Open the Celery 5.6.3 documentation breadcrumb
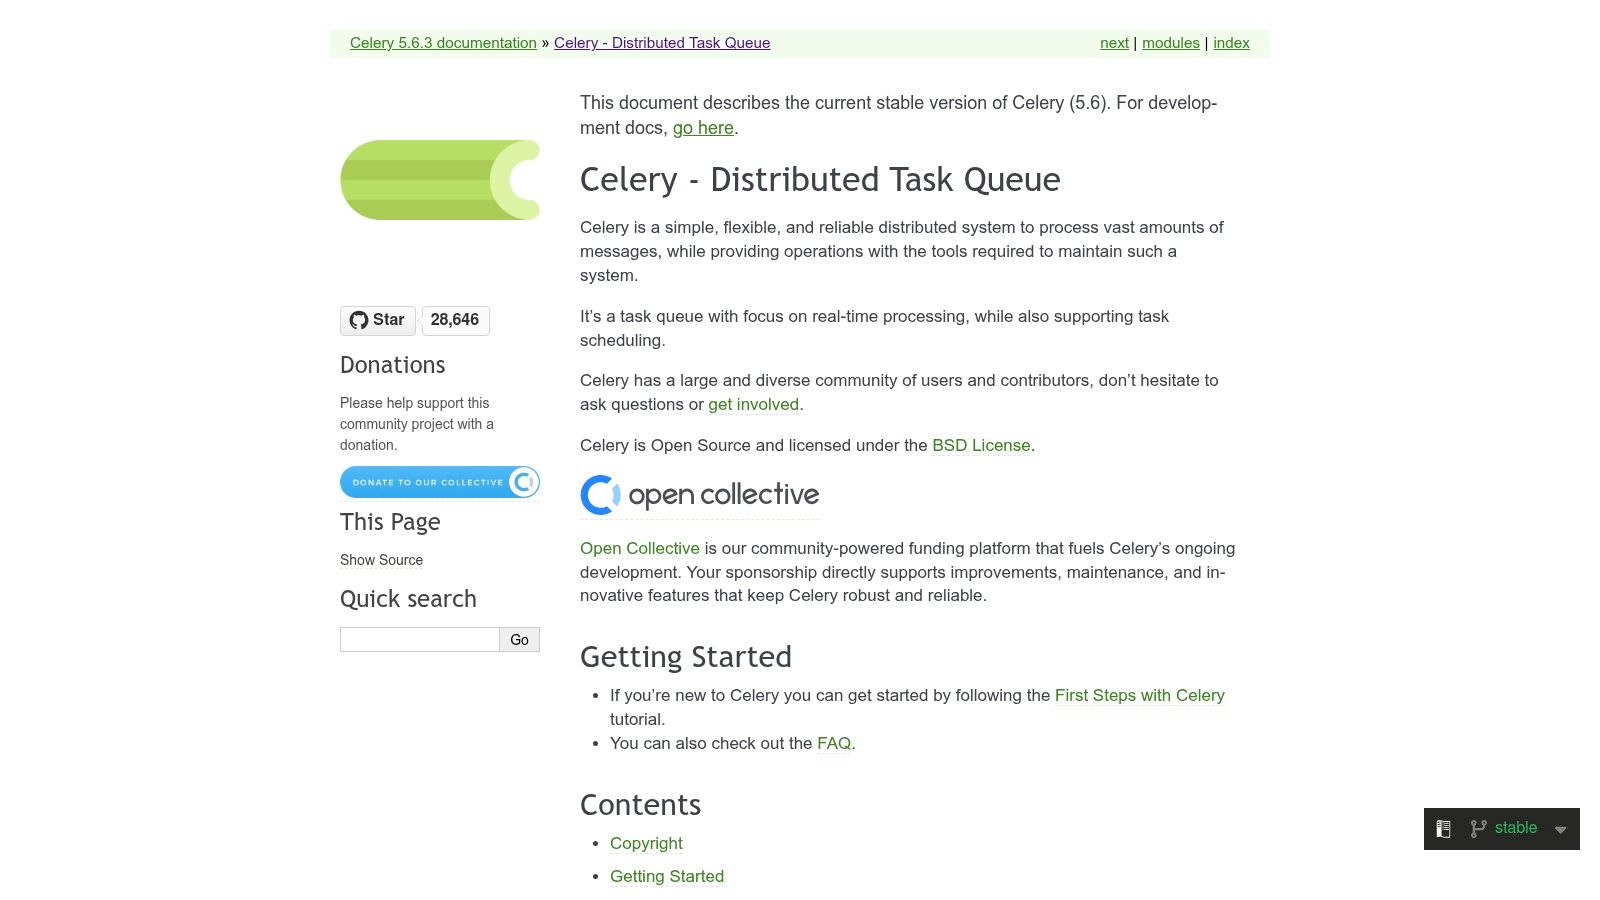1600x900 pixels. [443, 43]
